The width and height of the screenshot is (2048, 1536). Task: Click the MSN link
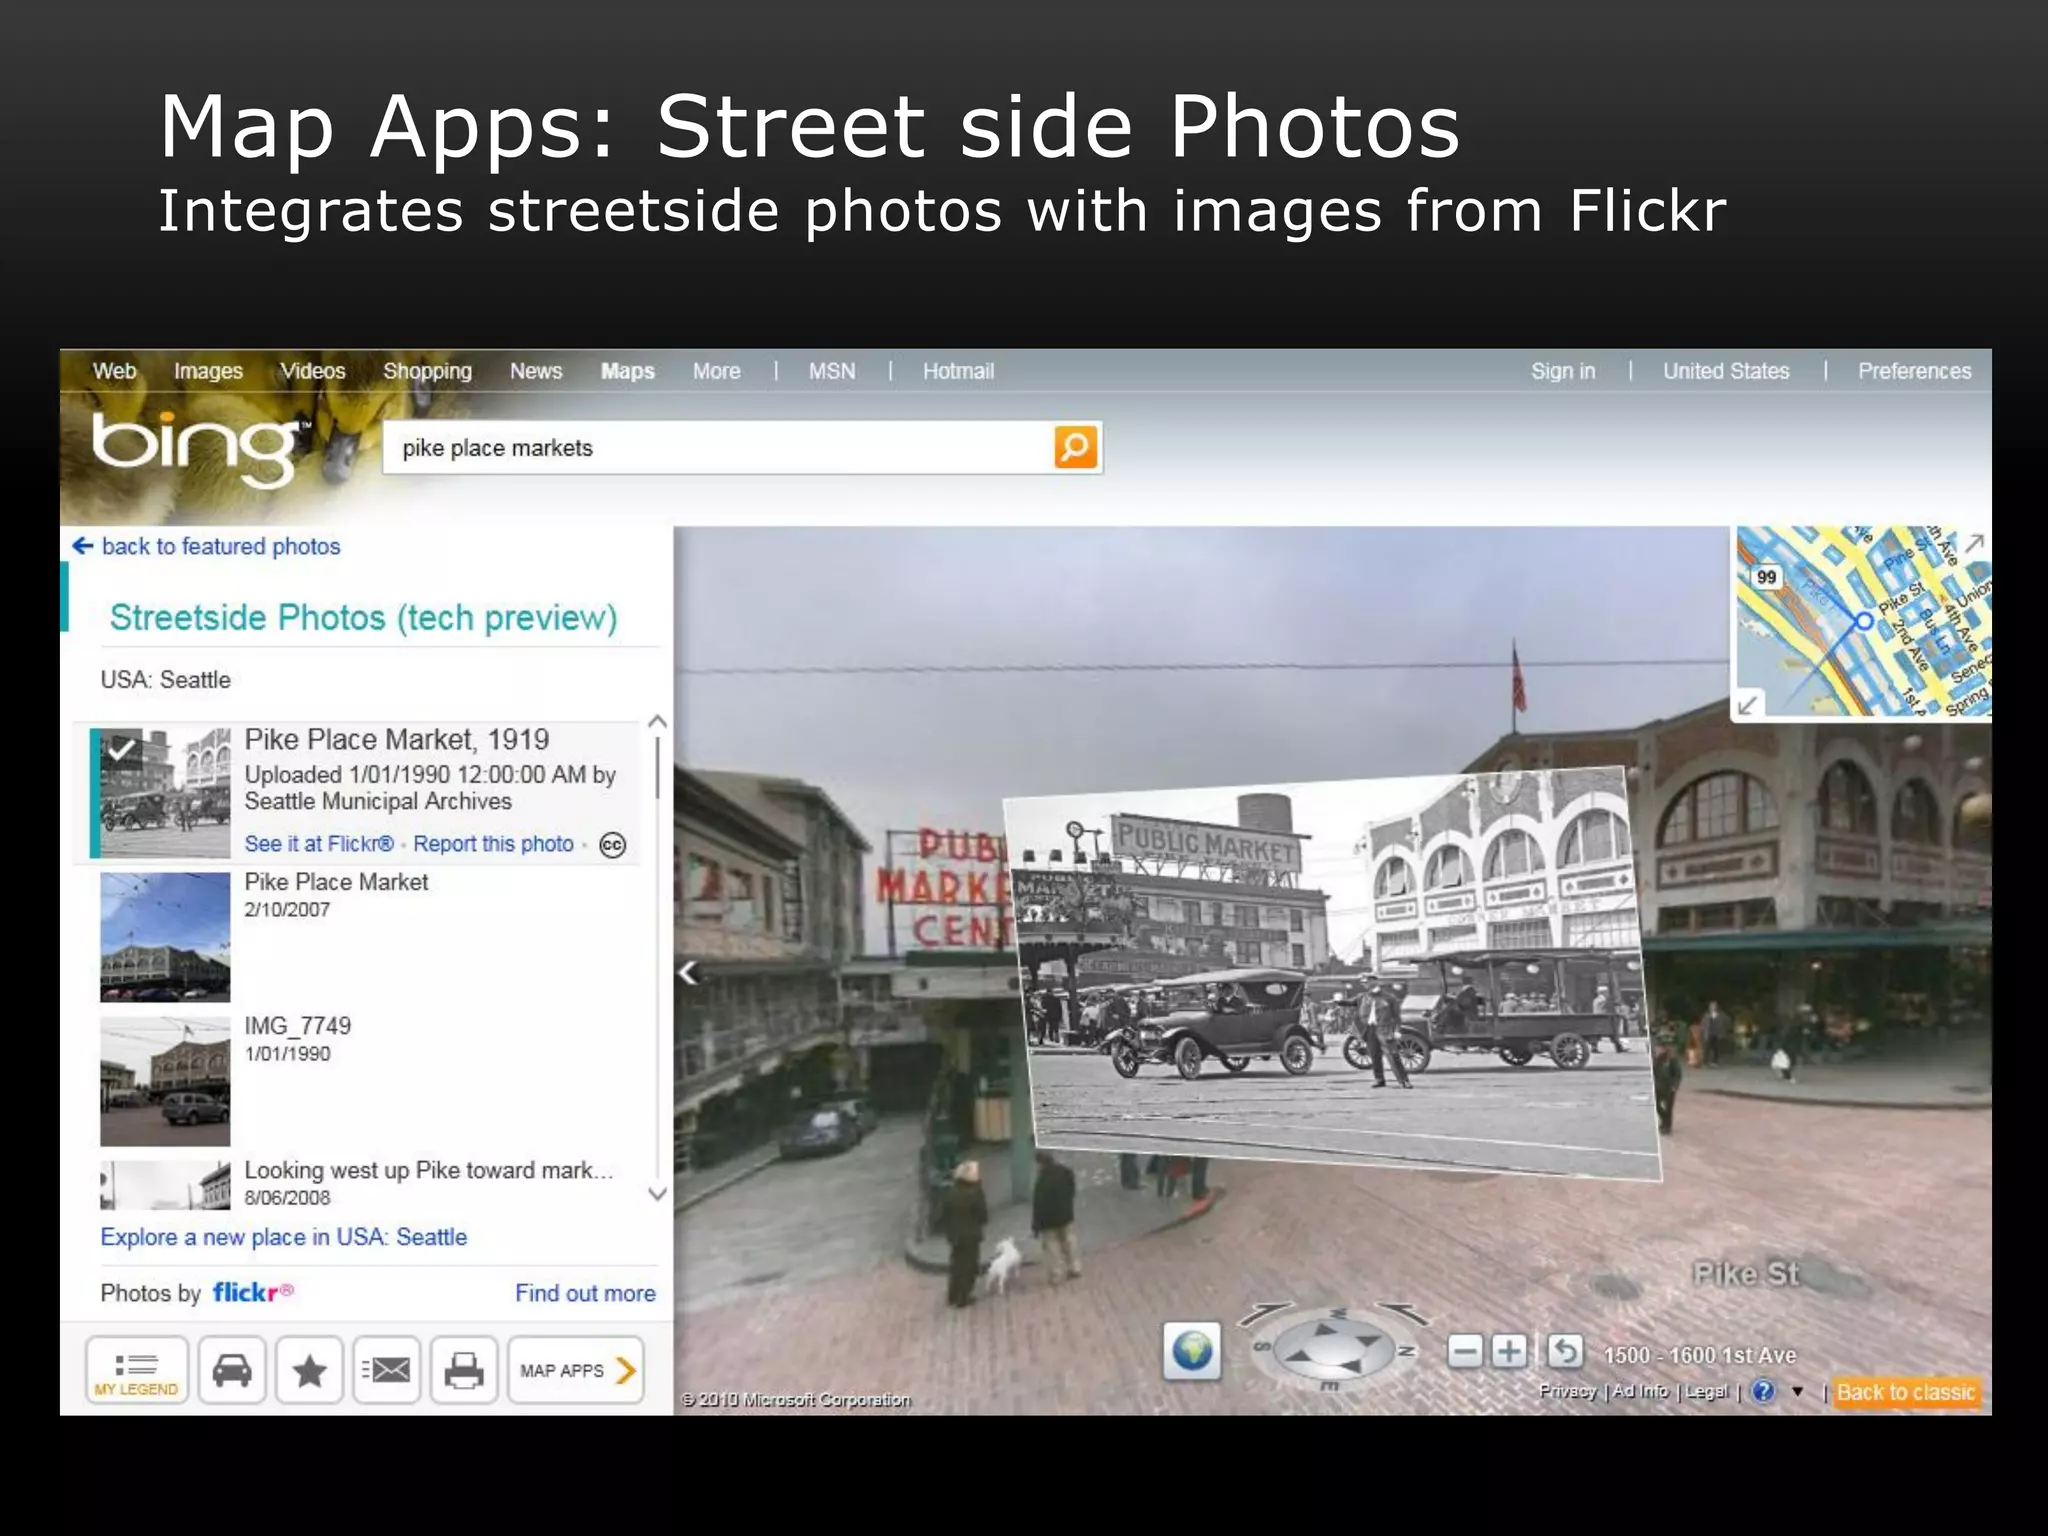pos(832,371)
